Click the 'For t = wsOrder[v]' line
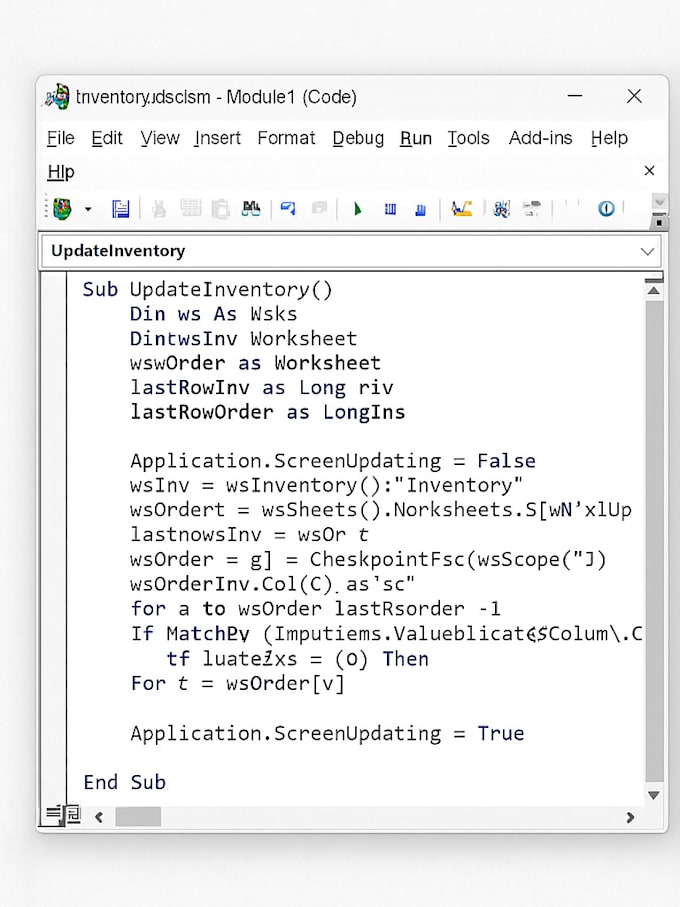This screenshot has height=907, width=680. click(238, 684)
